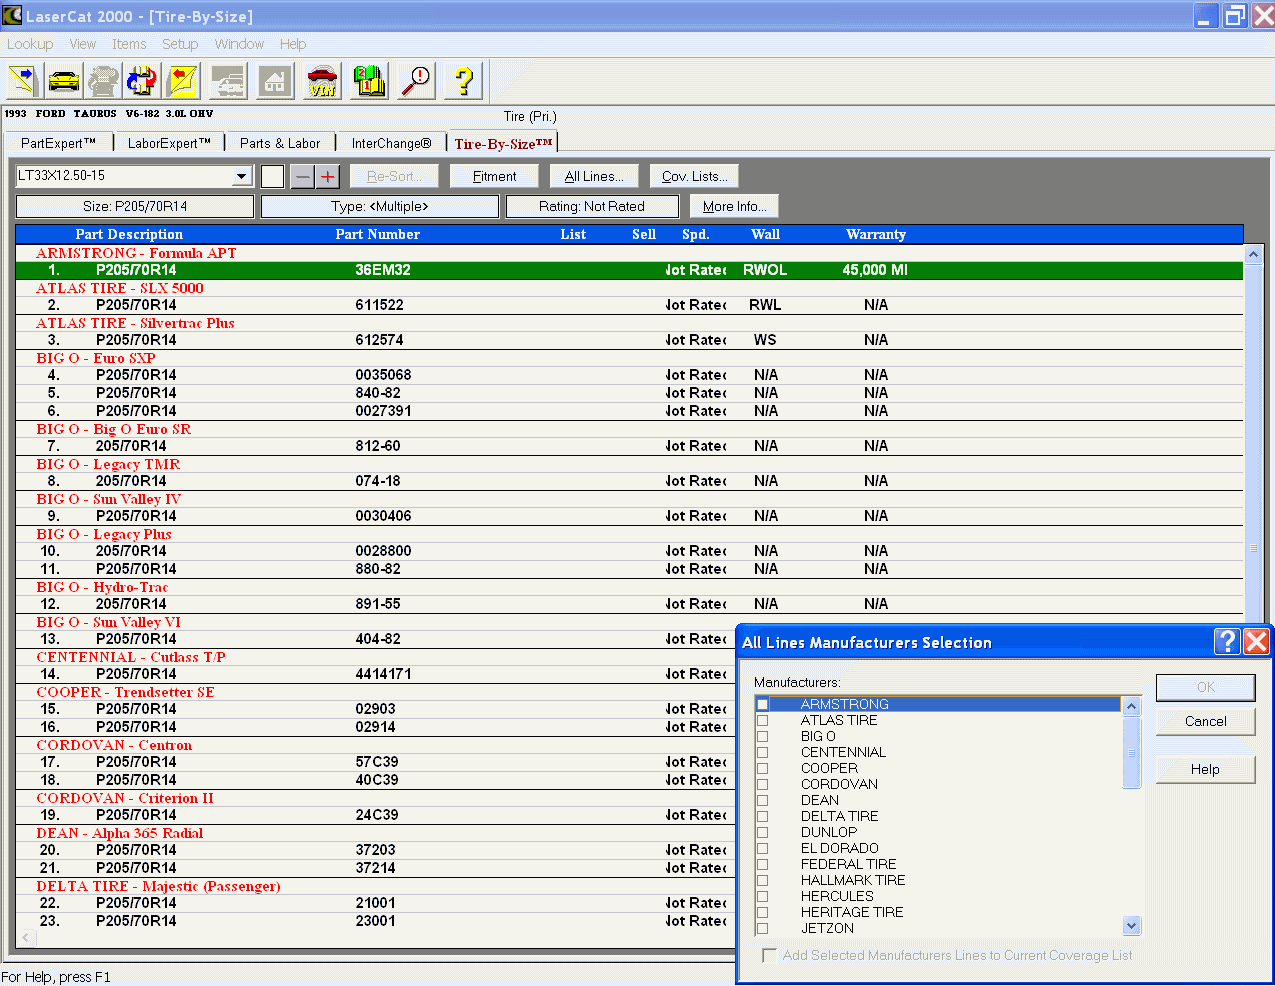This screenshot has height=986, width=1275.
Task: Click the Cov. Lists... button
Action: pyautogui.click(x=695, y=177)
